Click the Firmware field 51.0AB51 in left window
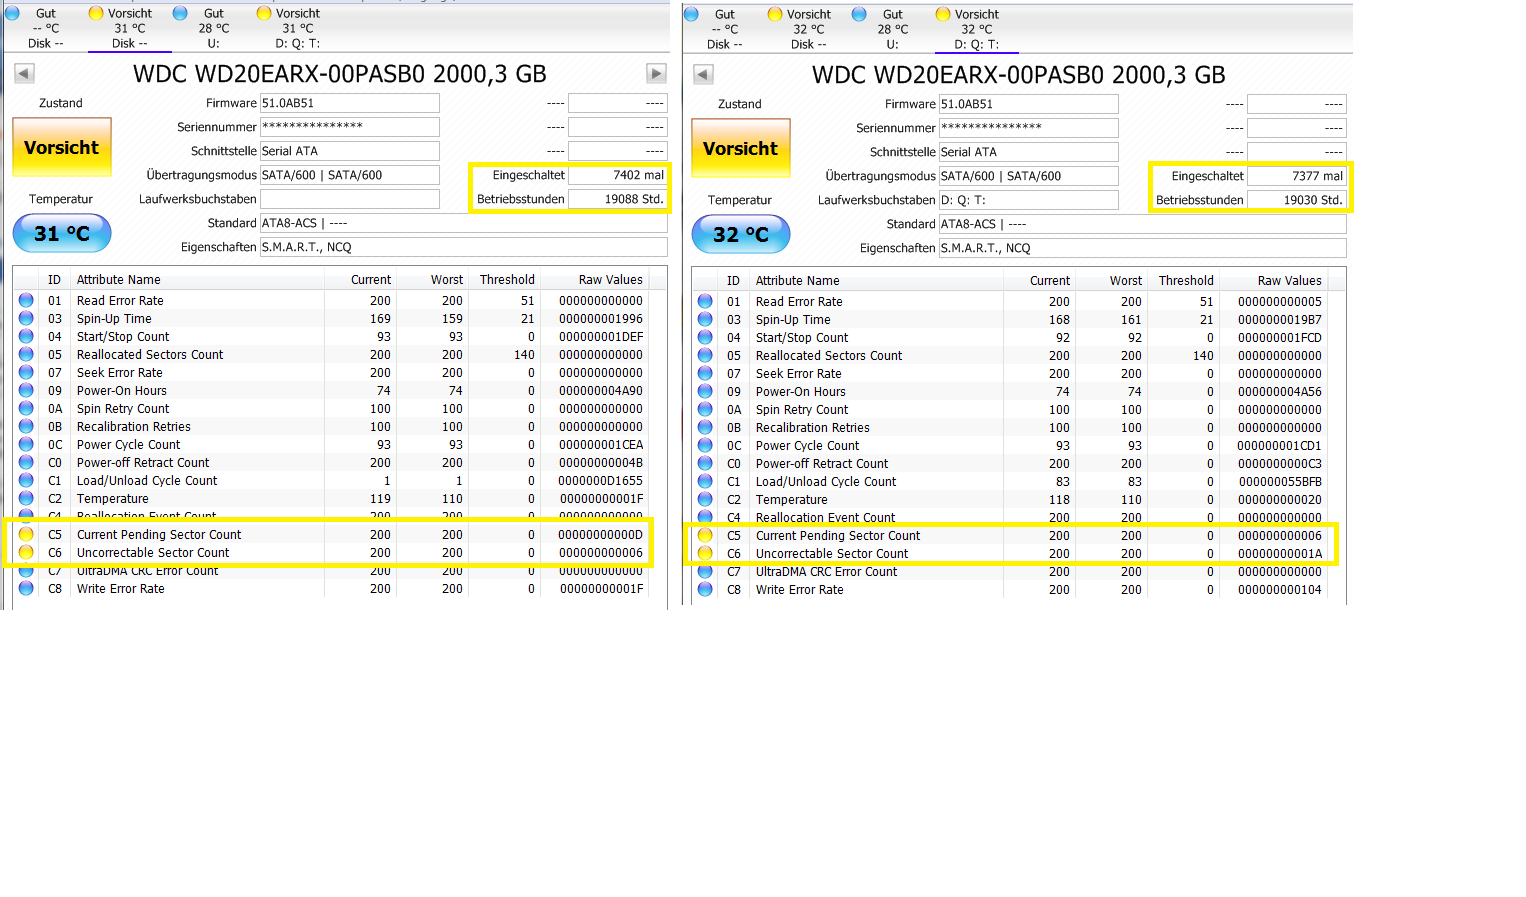This screenshot has width=1526, height=897. 350,103
